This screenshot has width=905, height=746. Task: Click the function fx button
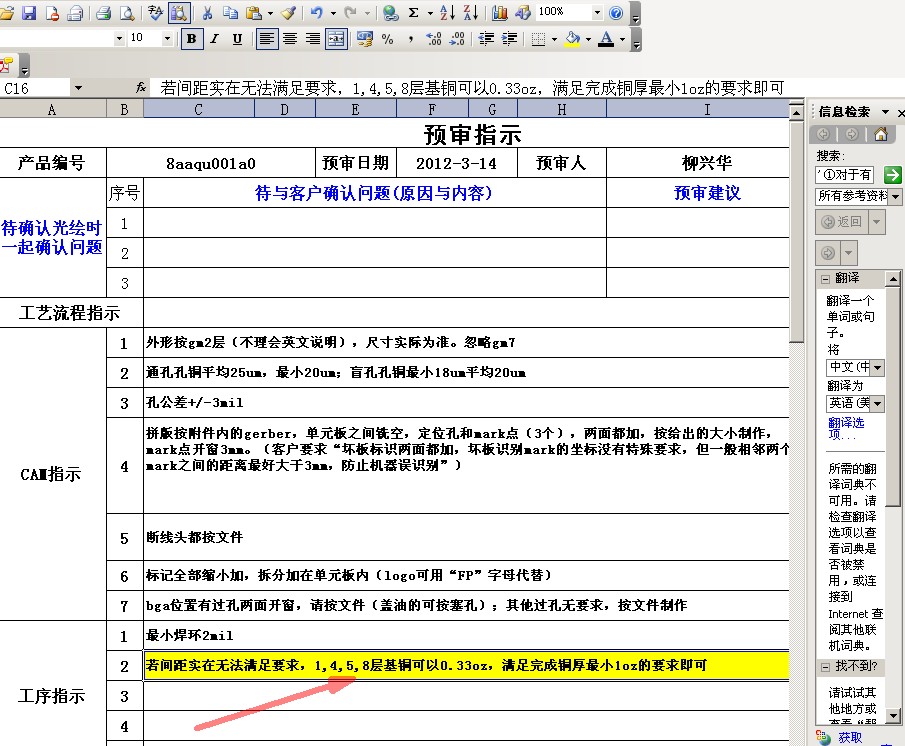(141, 88)
